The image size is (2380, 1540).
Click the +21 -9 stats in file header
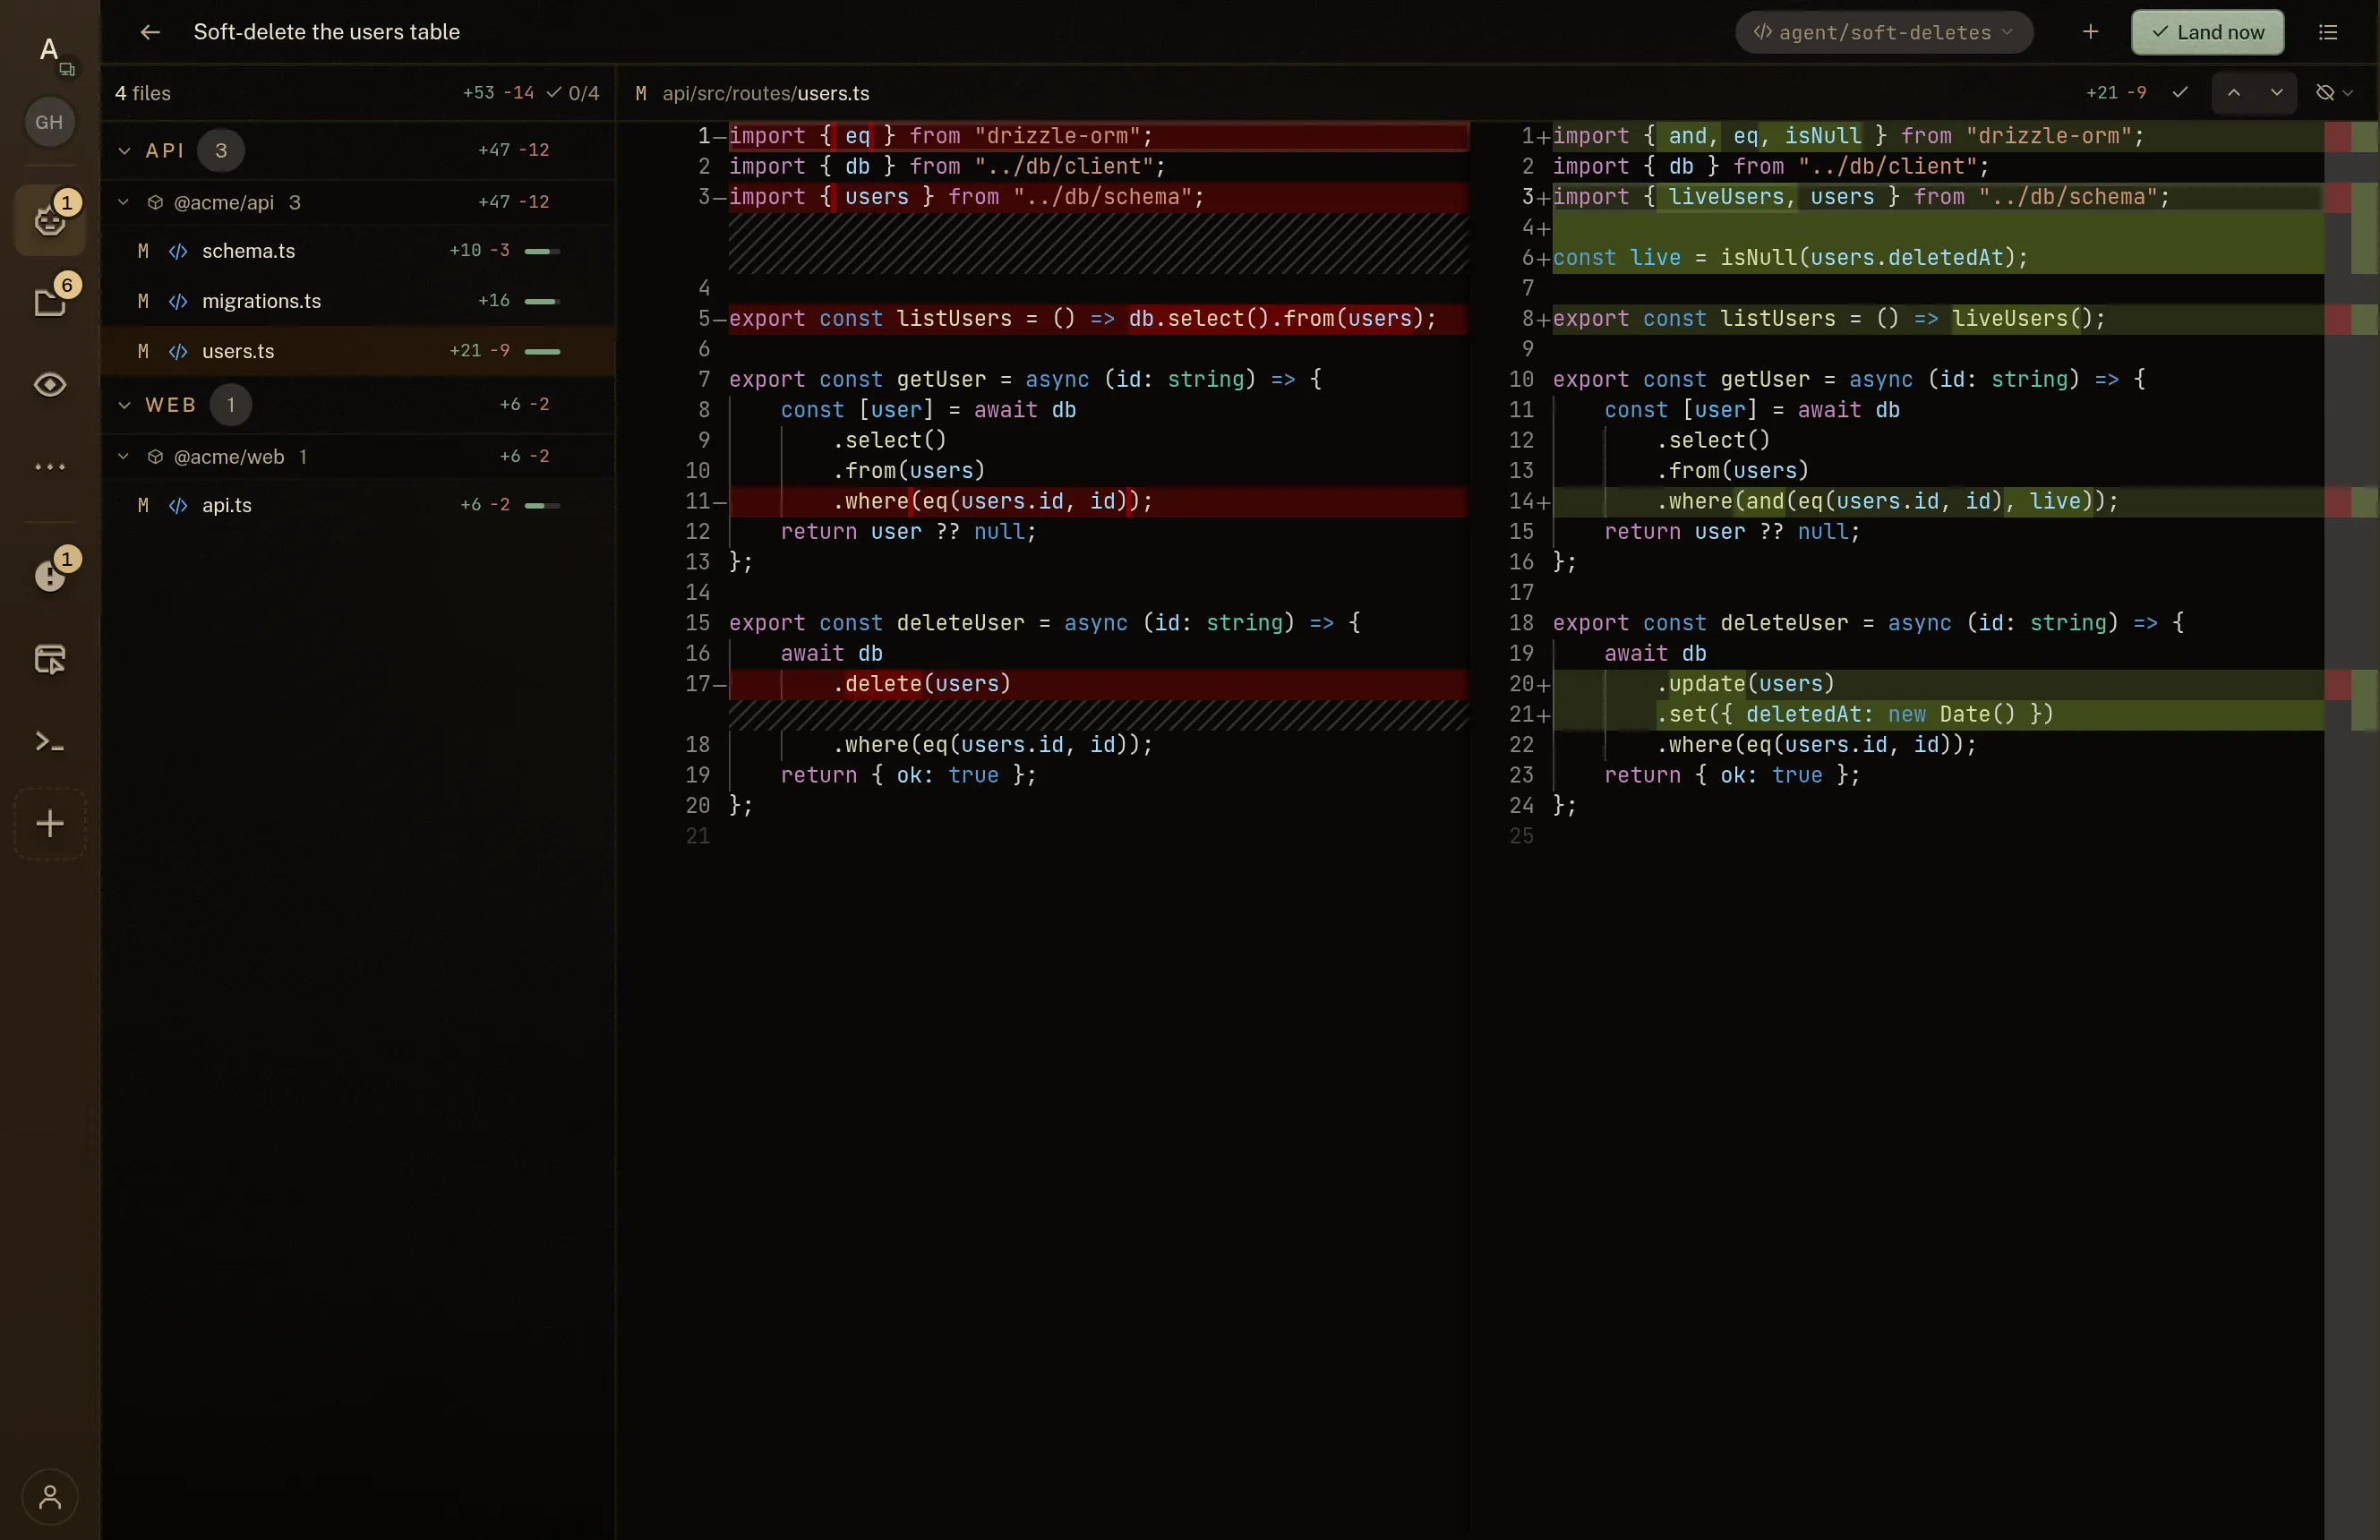[x=2116, y=93]
